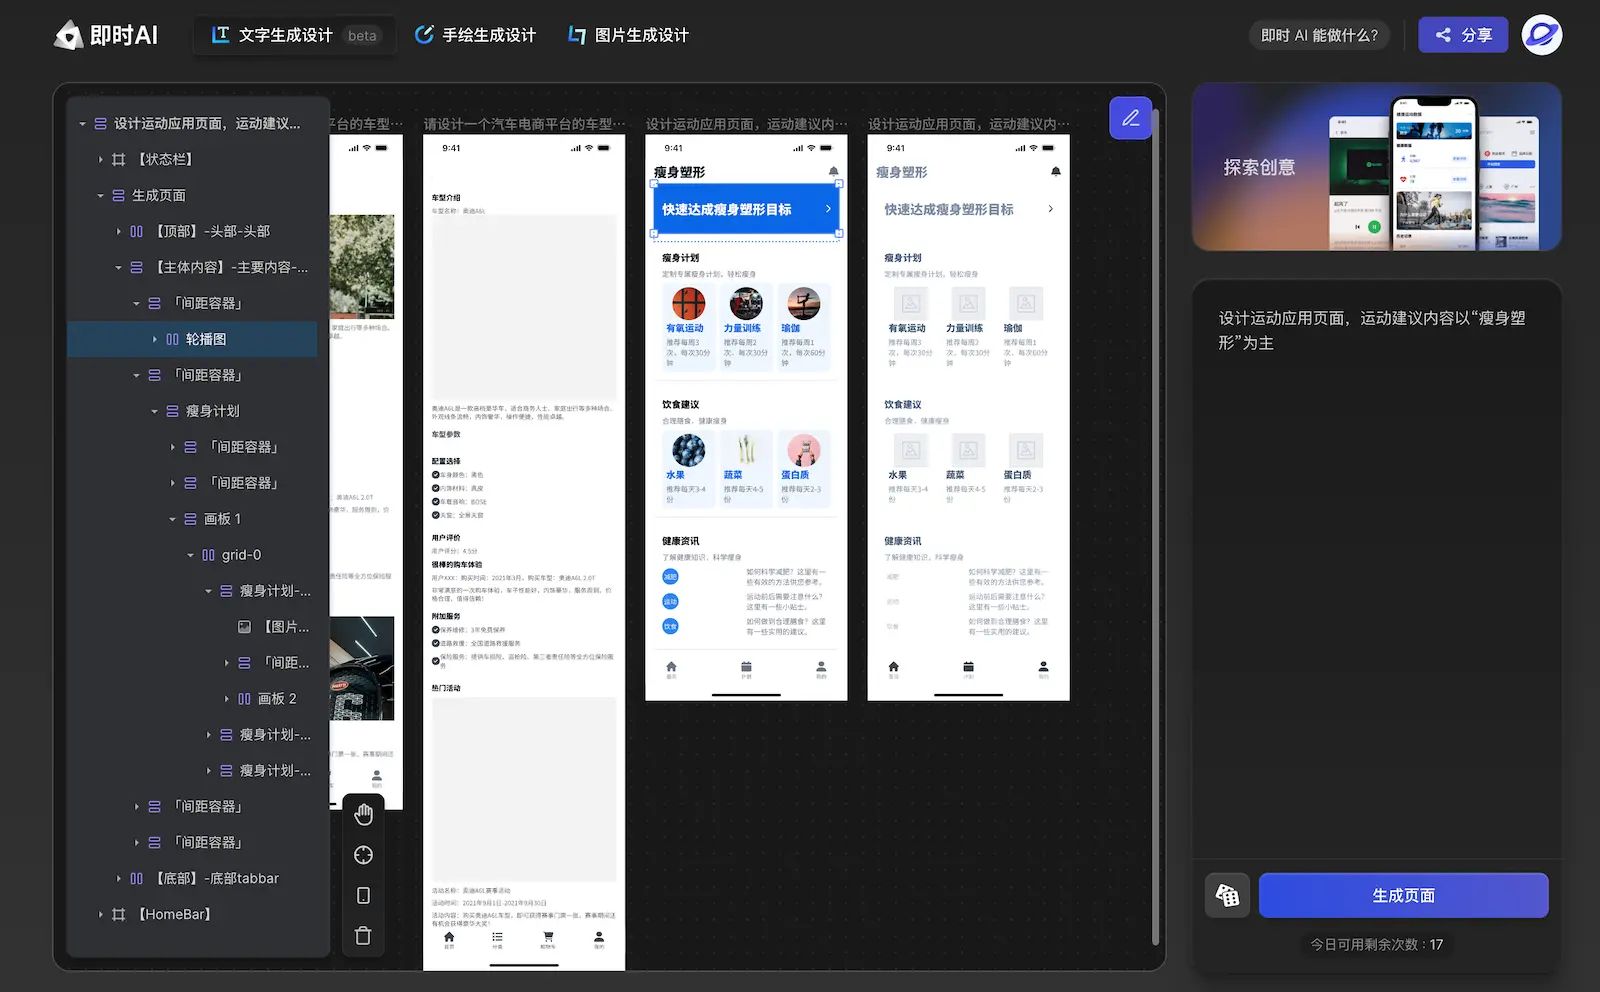Screen dimensions: 1600x992
Task: Click the crosshair locate tool
Action: [363, 855]
